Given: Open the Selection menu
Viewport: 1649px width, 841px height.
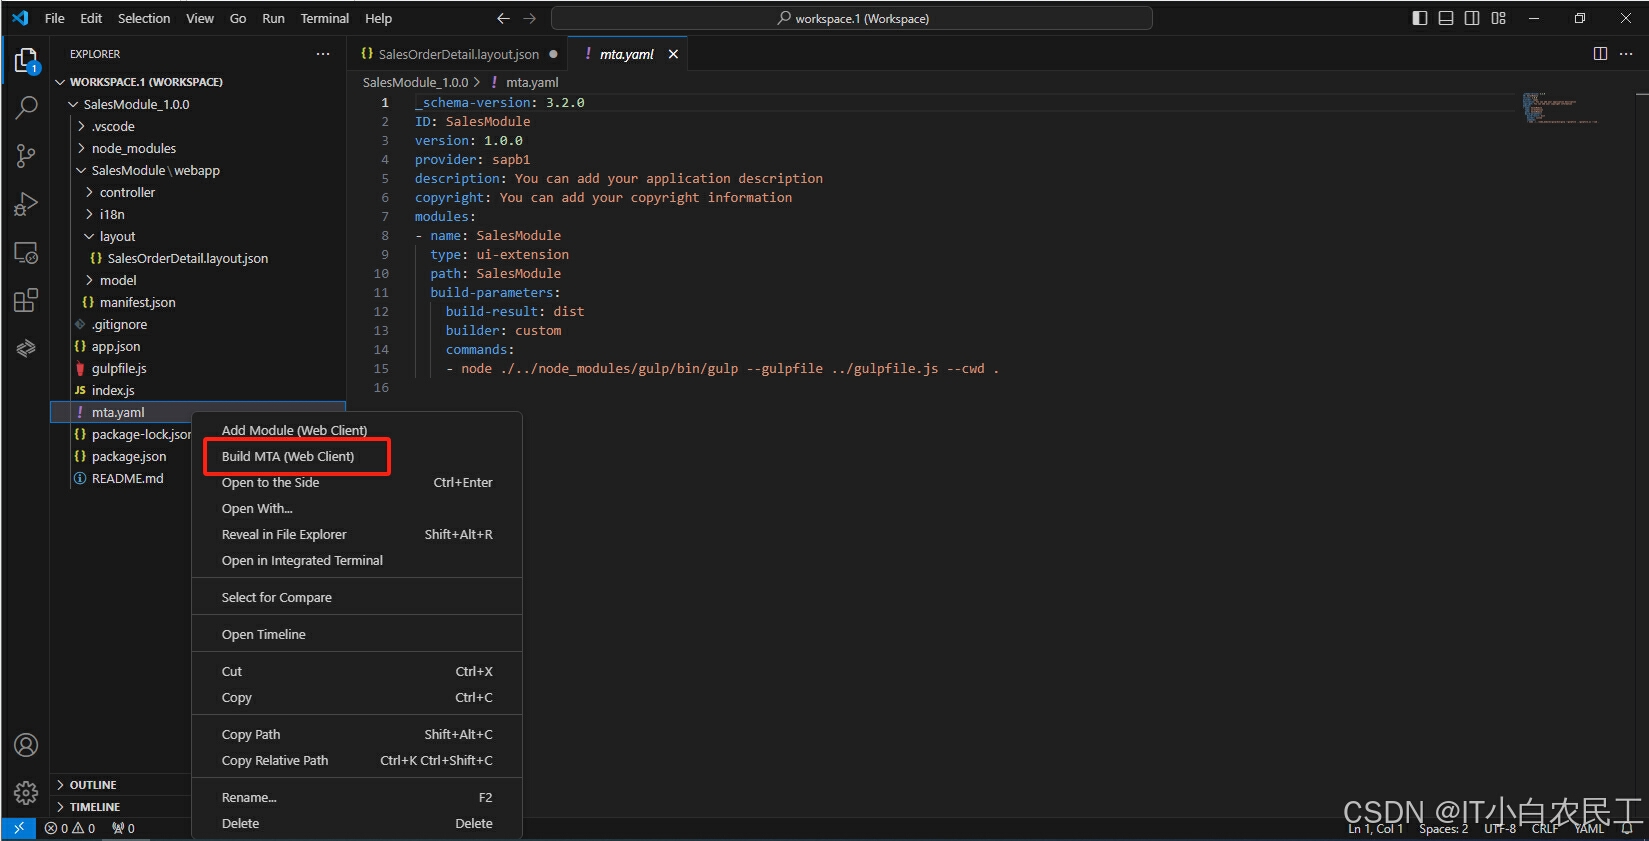Looking at the screenshot, I should pos(144,18).
